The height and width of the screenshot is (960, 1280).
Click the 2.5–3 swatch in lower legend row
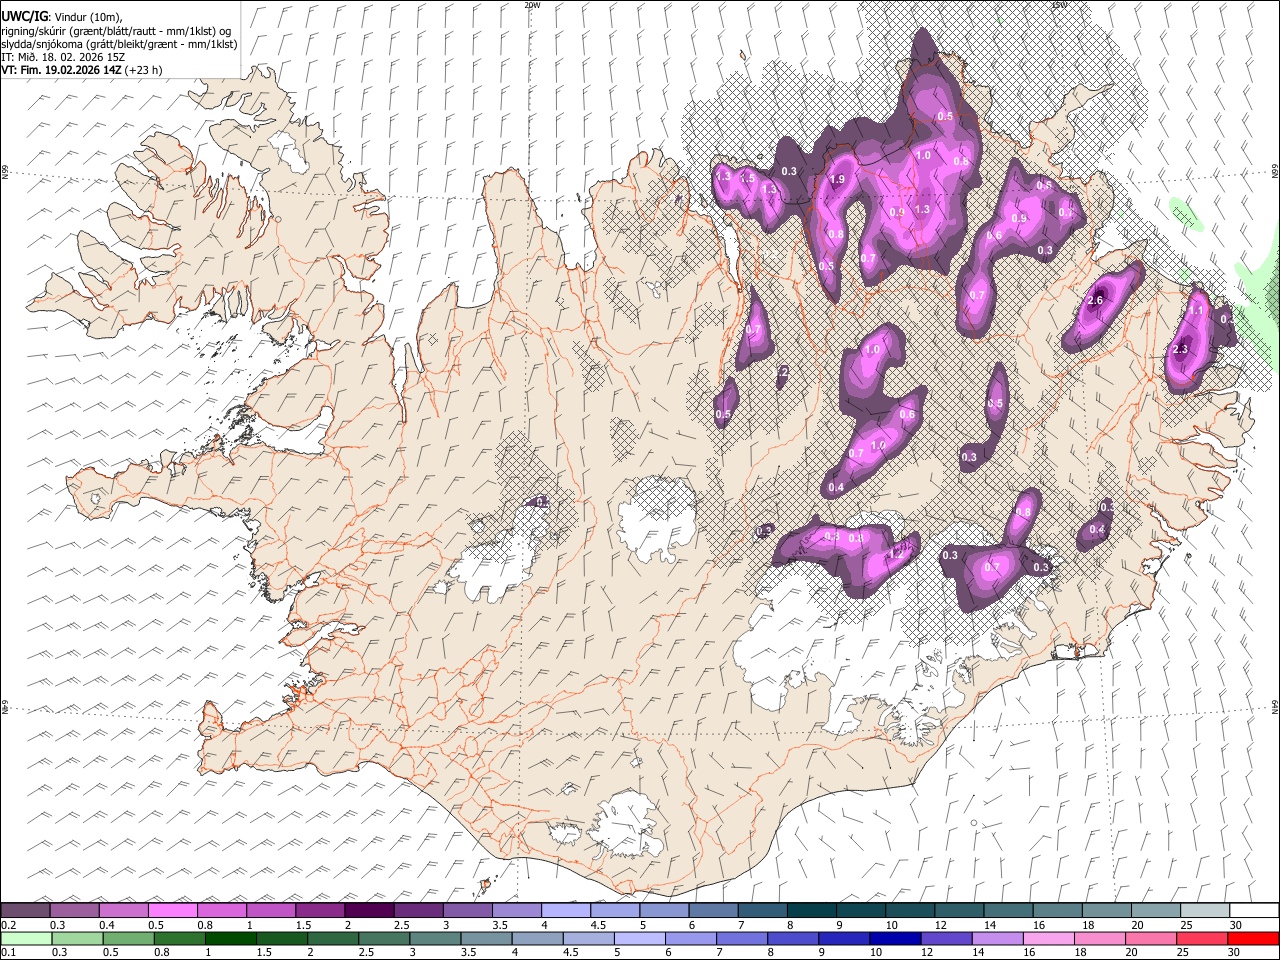point(384,939)
